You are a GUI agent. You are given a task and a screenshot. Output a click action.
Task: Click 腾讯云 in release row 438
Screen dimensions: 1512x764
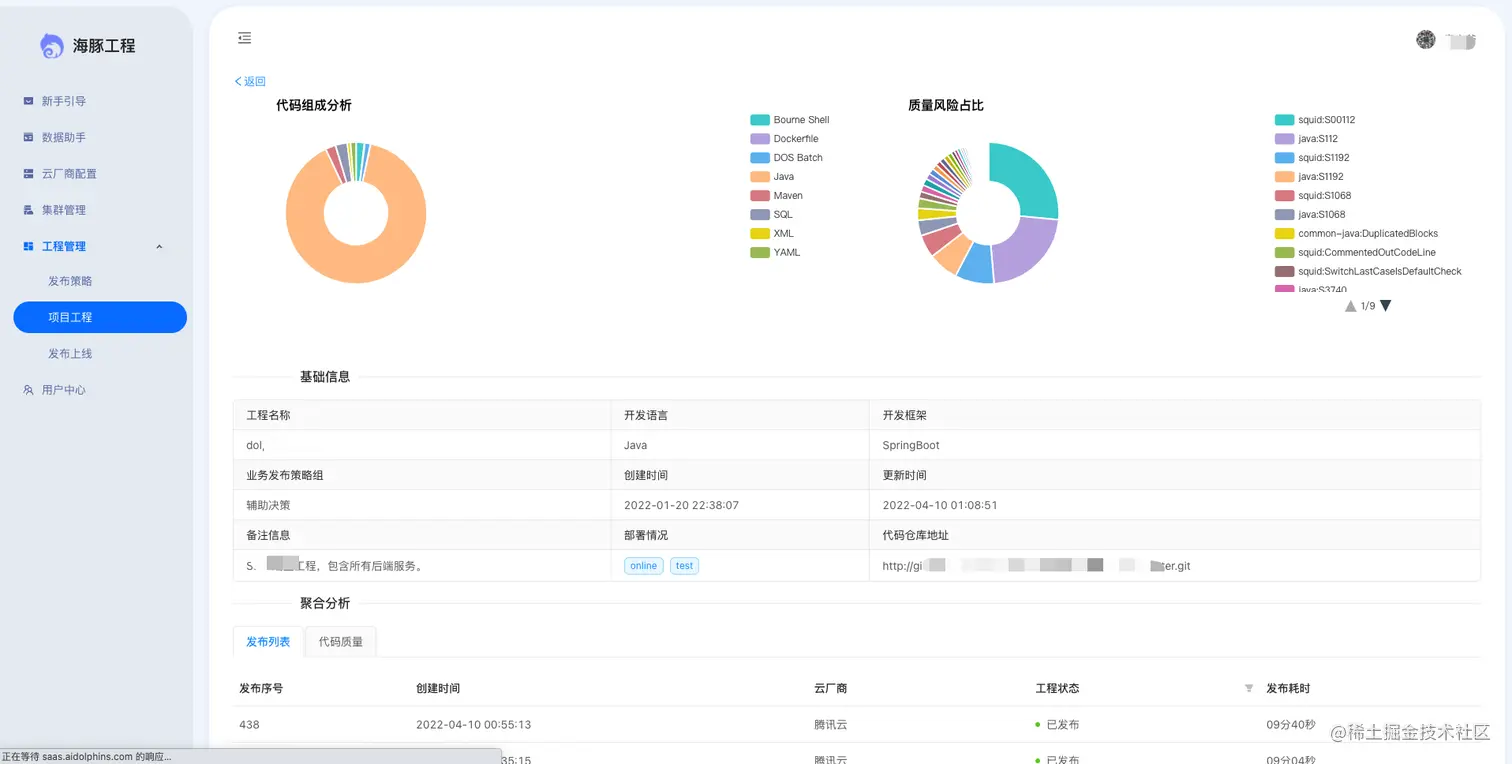click(x=831, y=725)
